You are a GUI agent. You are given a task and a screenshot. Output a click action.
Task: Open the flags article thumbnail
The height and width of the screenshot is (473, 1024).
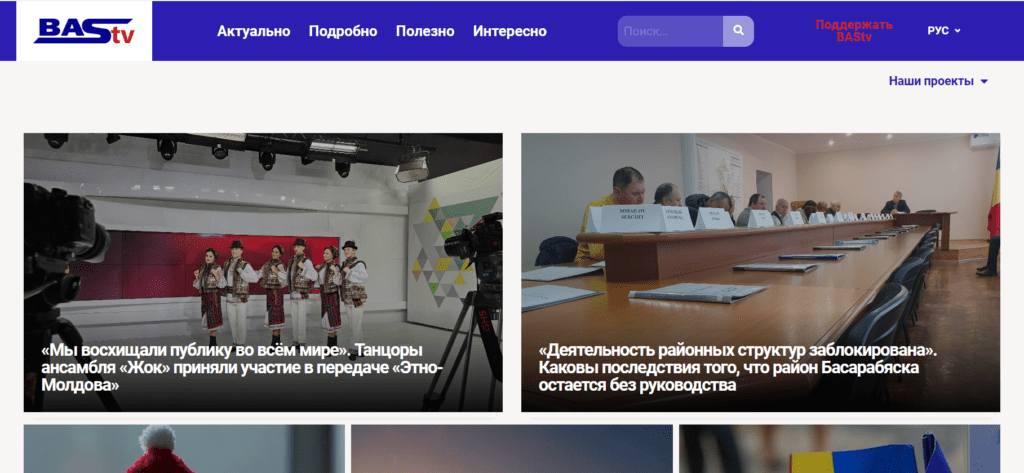[x=838, y=450]
